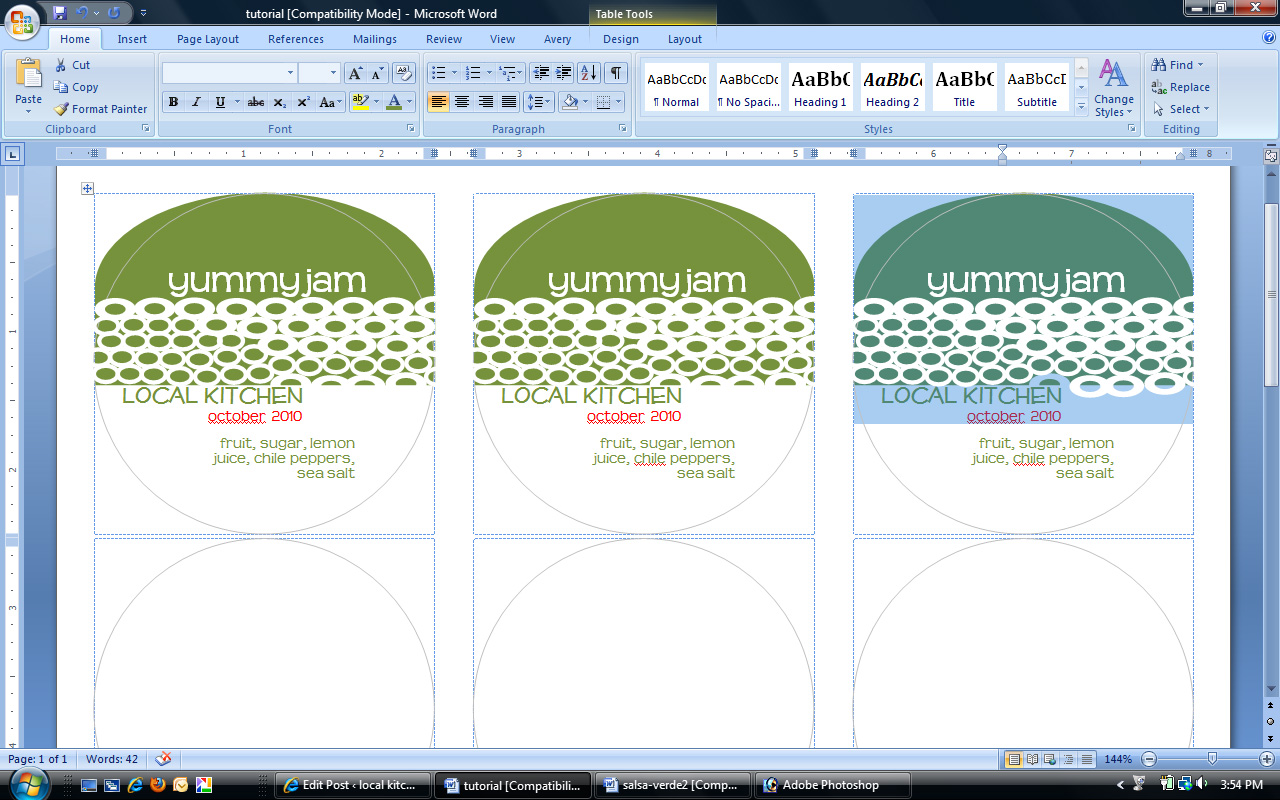Open Adobe Photoshop from the taskbar
This screenshot has width=1280, height=800.
(832, 785)
